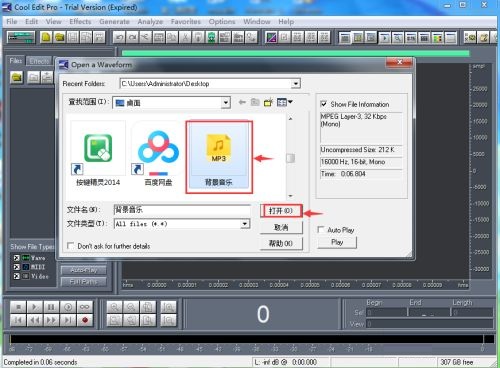
Task: Open the View menu
Action: pos(54,22)
